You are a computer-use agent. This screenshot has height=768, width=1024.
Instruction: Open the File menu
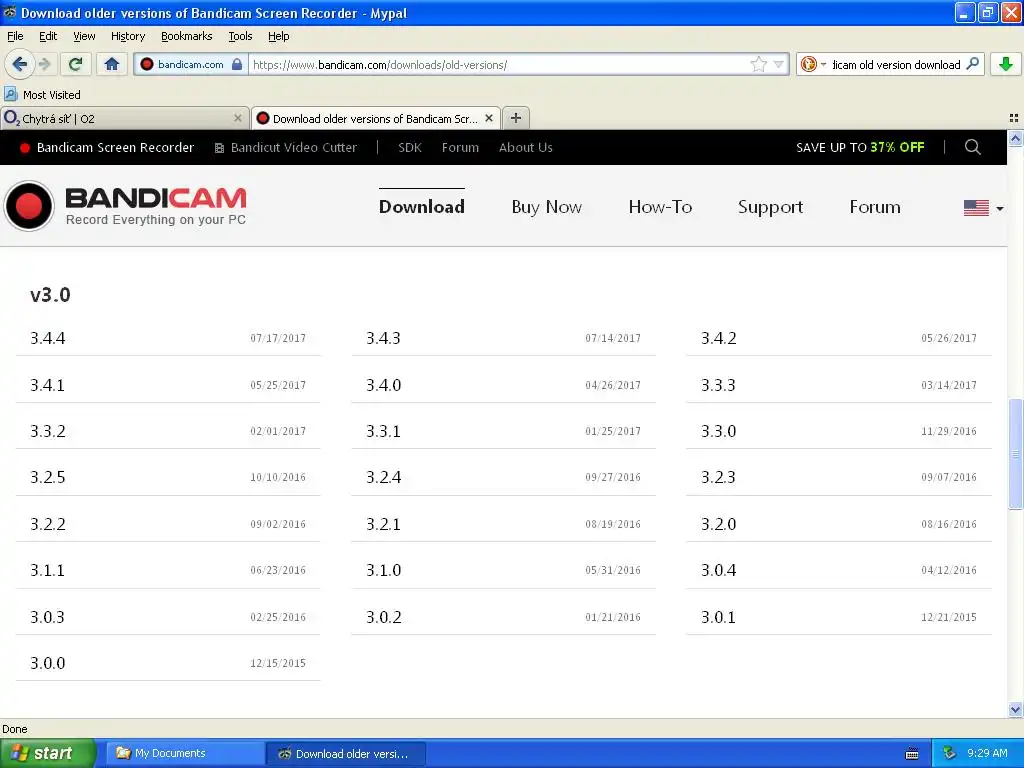click(15, 36)
